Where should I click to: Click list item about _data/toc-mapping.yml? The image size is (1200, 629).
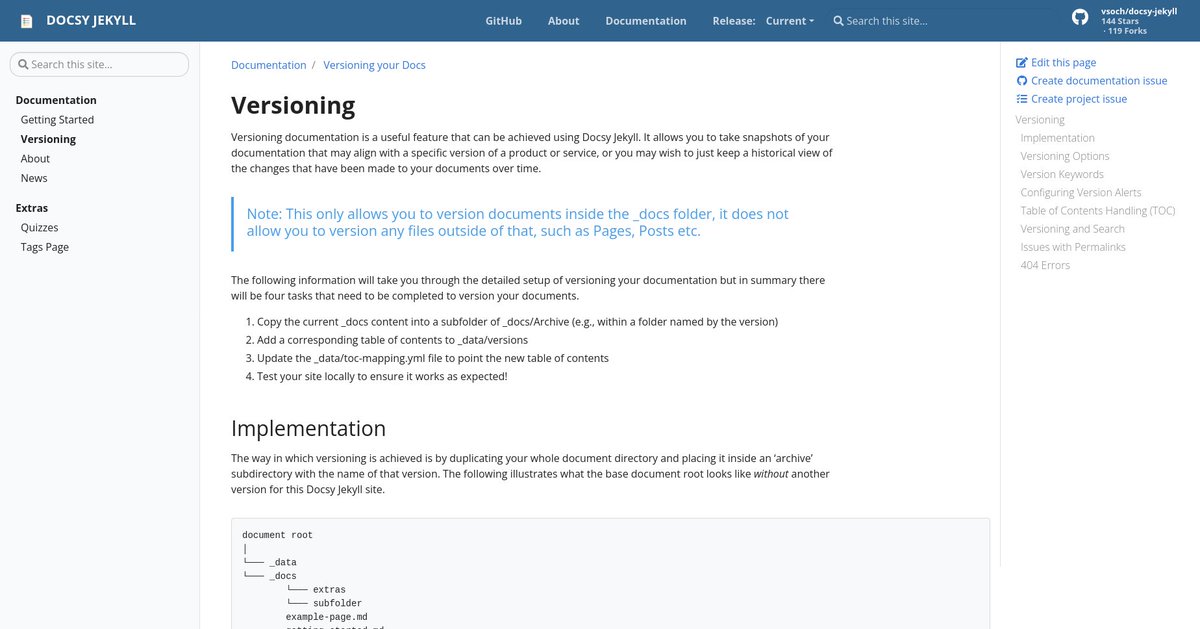click(x=433, y=358)
